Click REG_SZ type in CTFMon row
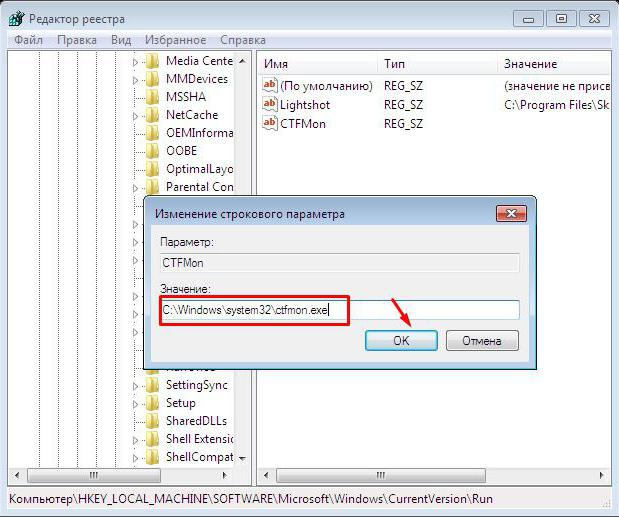 (403, 124)
